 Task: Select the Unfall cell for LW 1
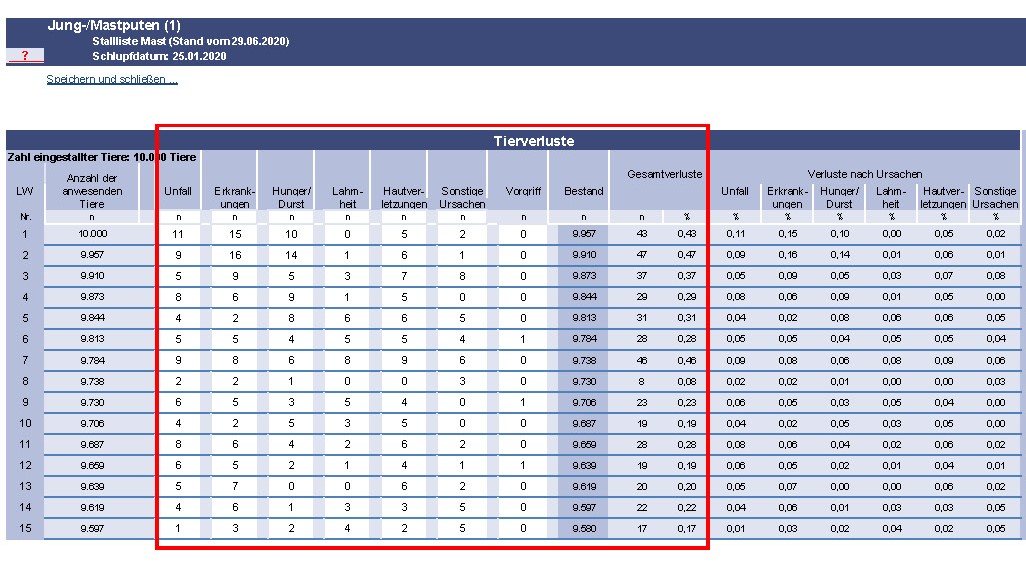[x=178, y=234]
